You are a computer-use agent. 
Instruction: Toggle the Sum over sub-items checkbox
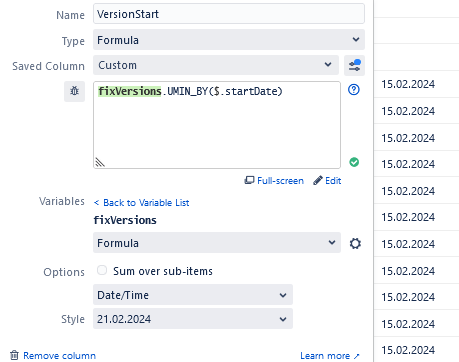[x=102, y=270]
